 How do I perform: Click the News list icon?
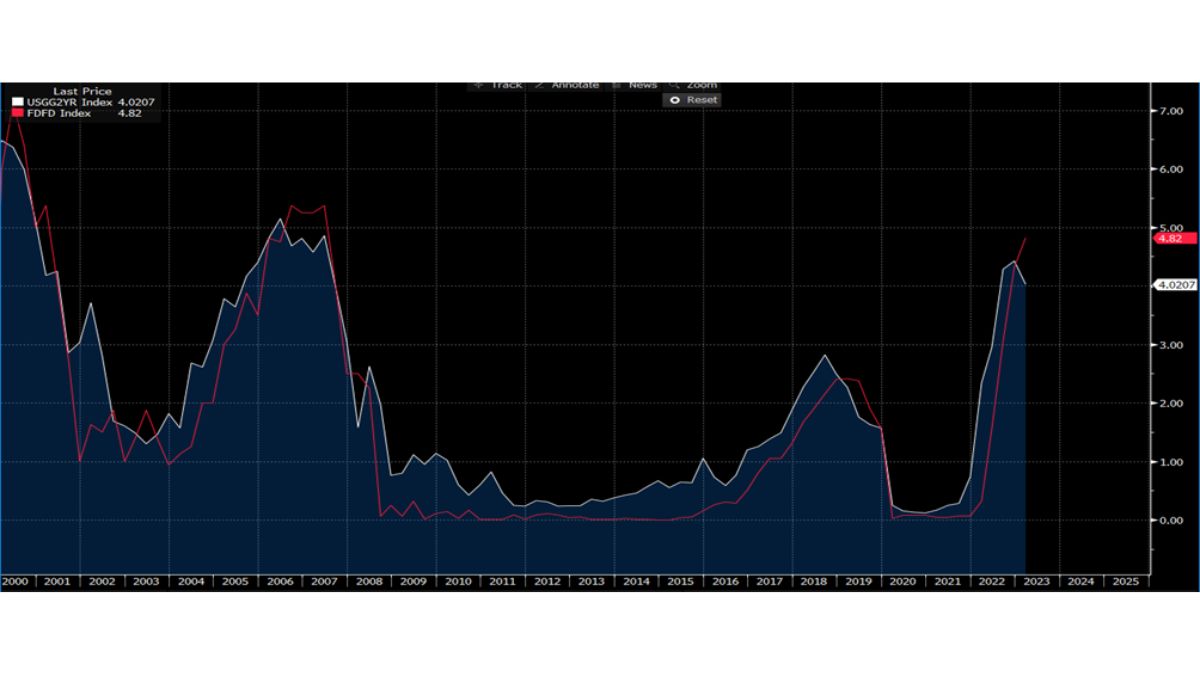click(x=616, y=85)
